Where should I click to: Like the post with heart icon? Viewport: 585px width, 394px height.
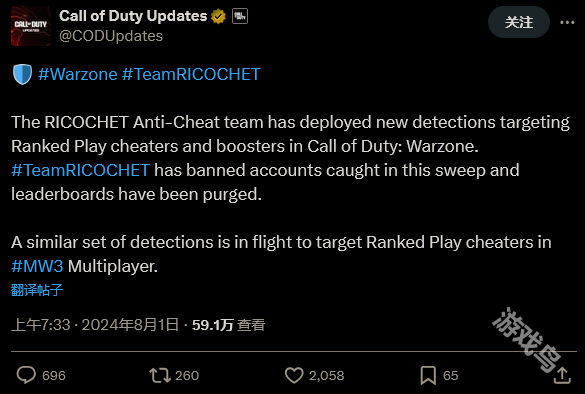pyautogui.click(x=294, y=375)
